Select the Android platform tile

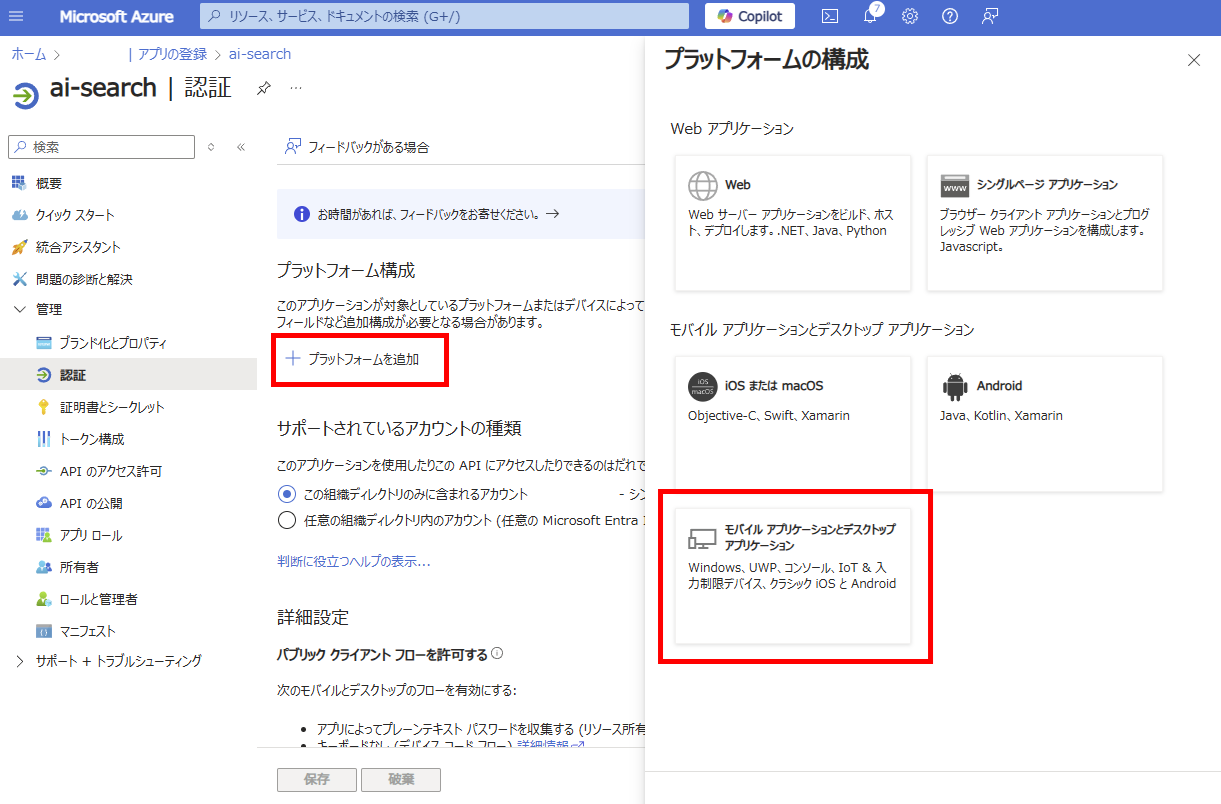point(1044,424)
